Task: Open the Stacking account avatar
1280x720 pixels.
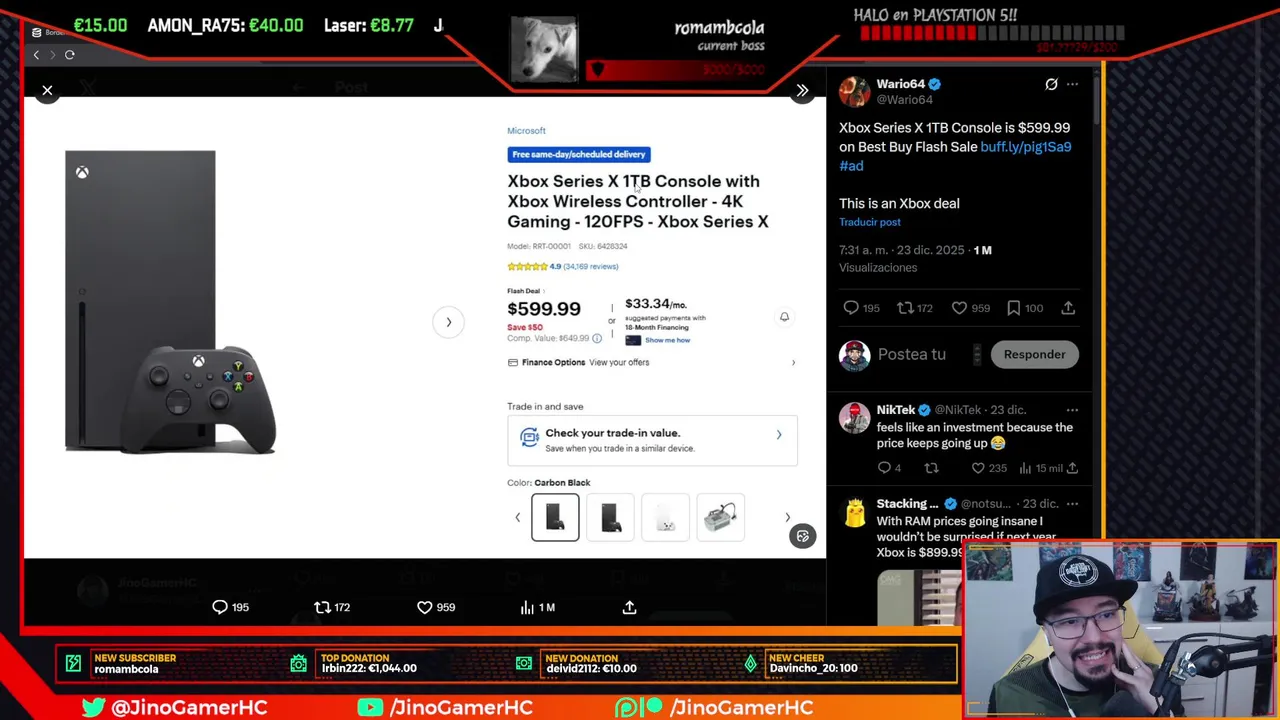Action: coord(854,512)
